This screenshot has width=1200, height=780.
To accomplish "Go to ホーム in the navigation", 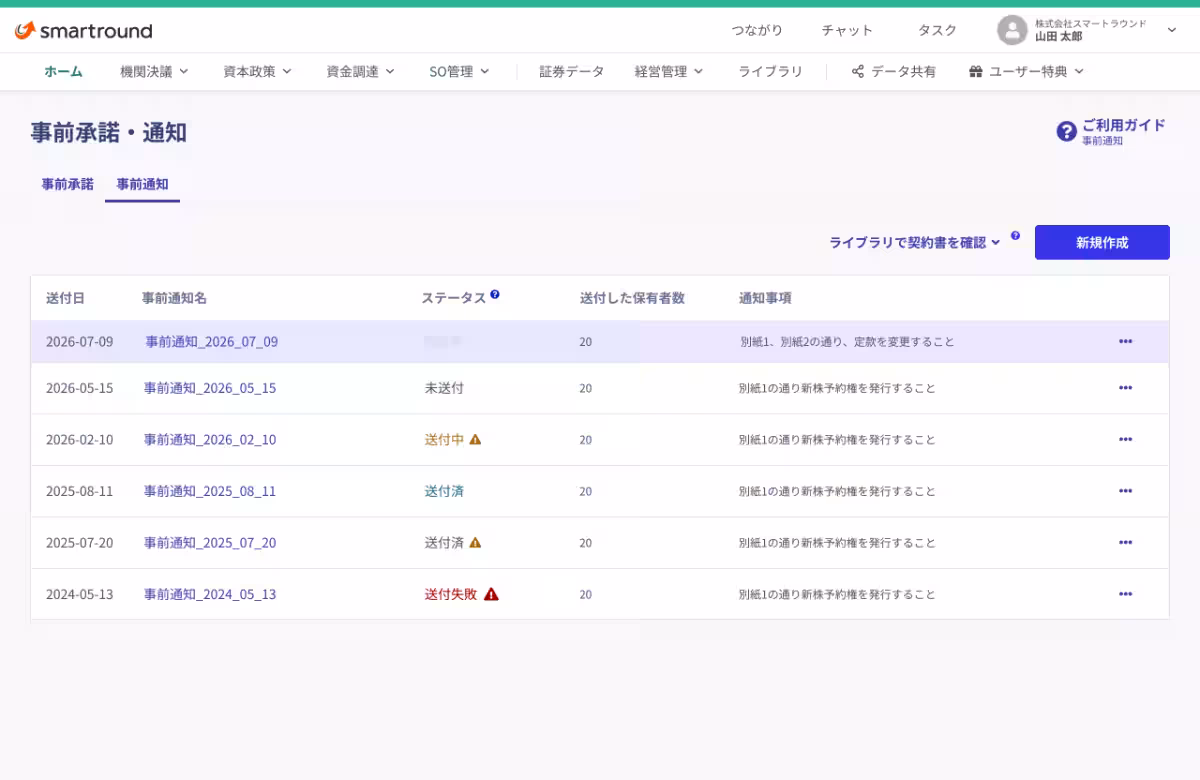I will pyautogui.click(x=63, y=72).
